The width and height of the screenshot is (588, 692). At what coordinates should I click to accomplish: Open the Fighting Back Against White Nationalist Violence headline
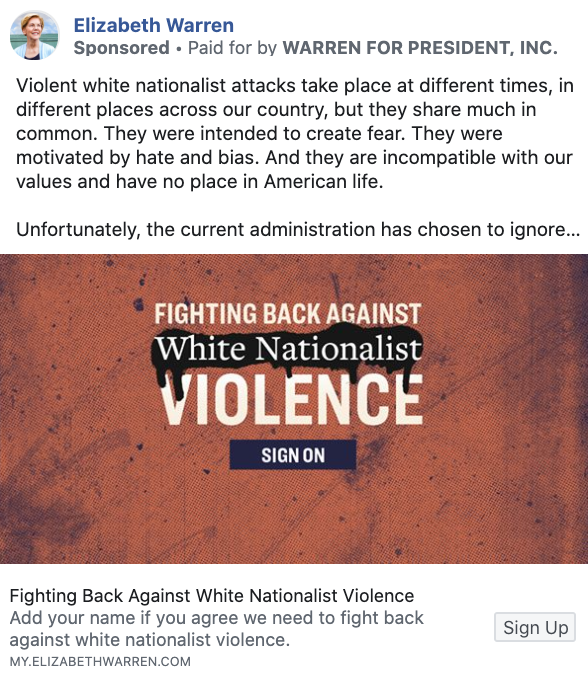click(x=212, y=596)
